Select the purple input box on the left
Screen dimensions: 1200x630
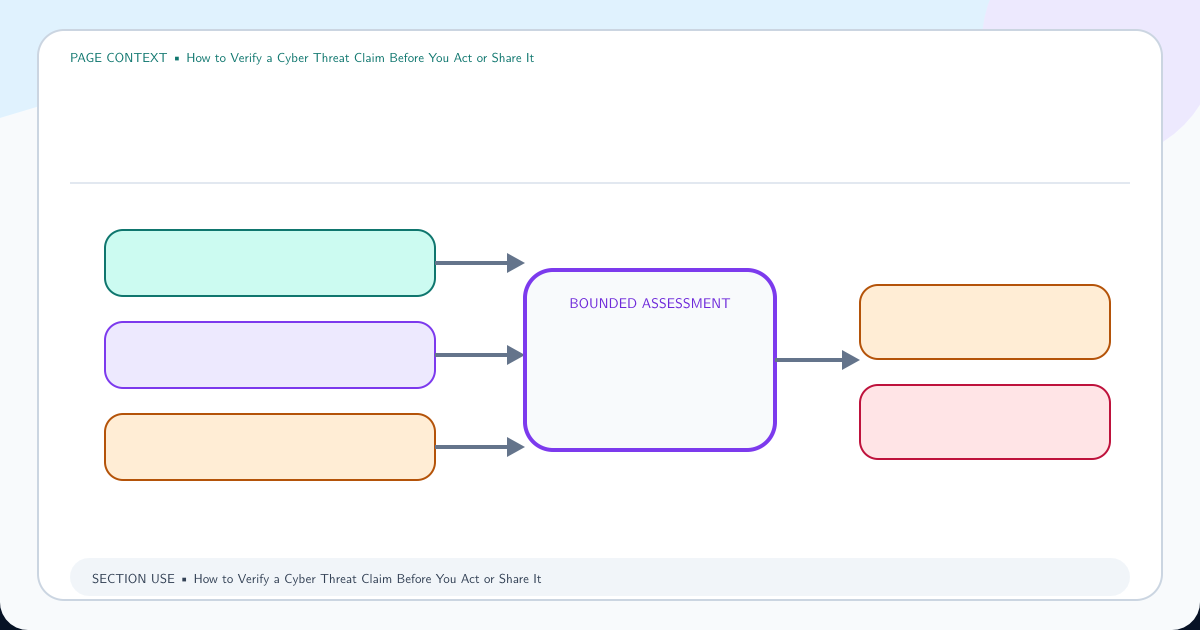coord(270,355)
